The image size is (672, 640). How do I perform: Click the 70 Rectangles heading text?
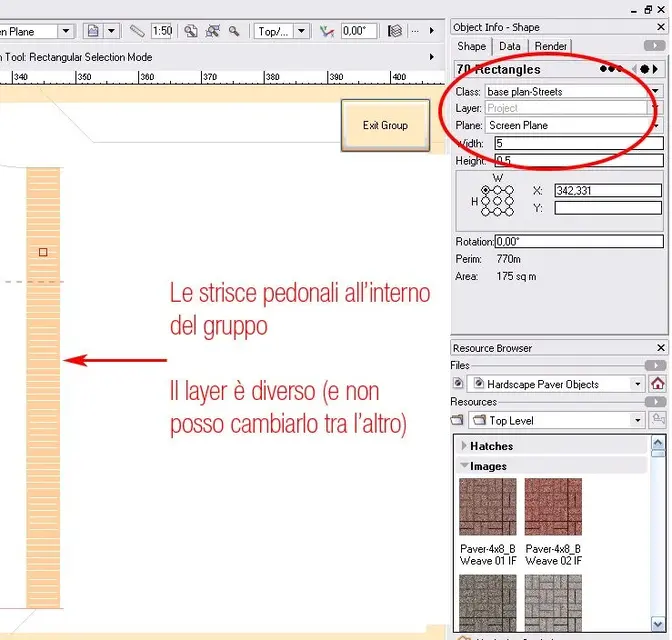pyautogui.click(x=498, y=69)
